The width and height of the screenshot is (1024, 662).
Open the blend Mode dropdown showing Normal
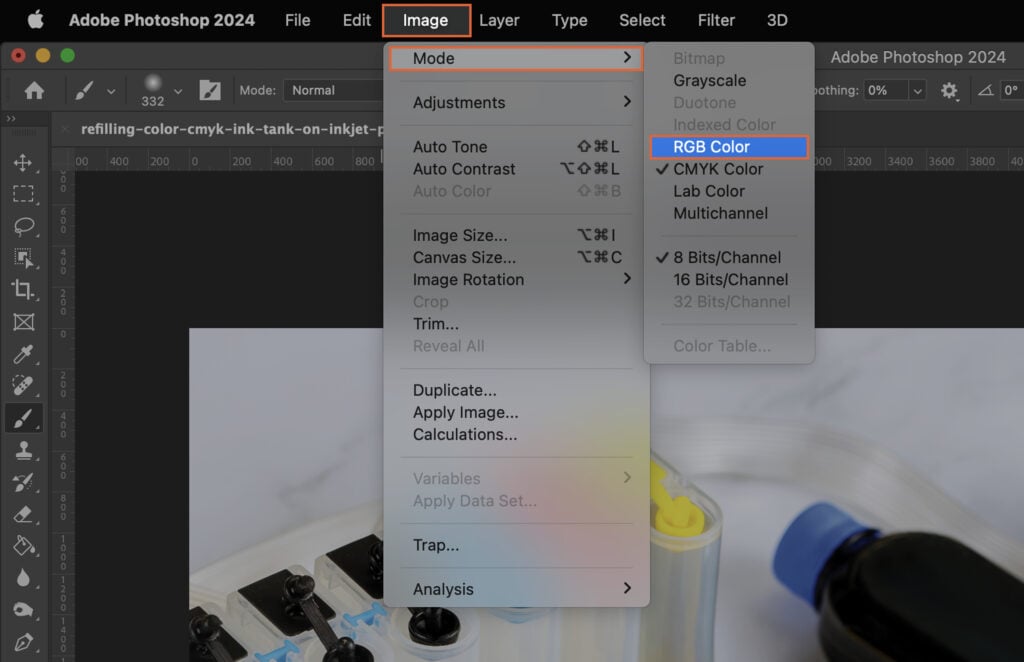pyautogui.click(x=330, y=90)
